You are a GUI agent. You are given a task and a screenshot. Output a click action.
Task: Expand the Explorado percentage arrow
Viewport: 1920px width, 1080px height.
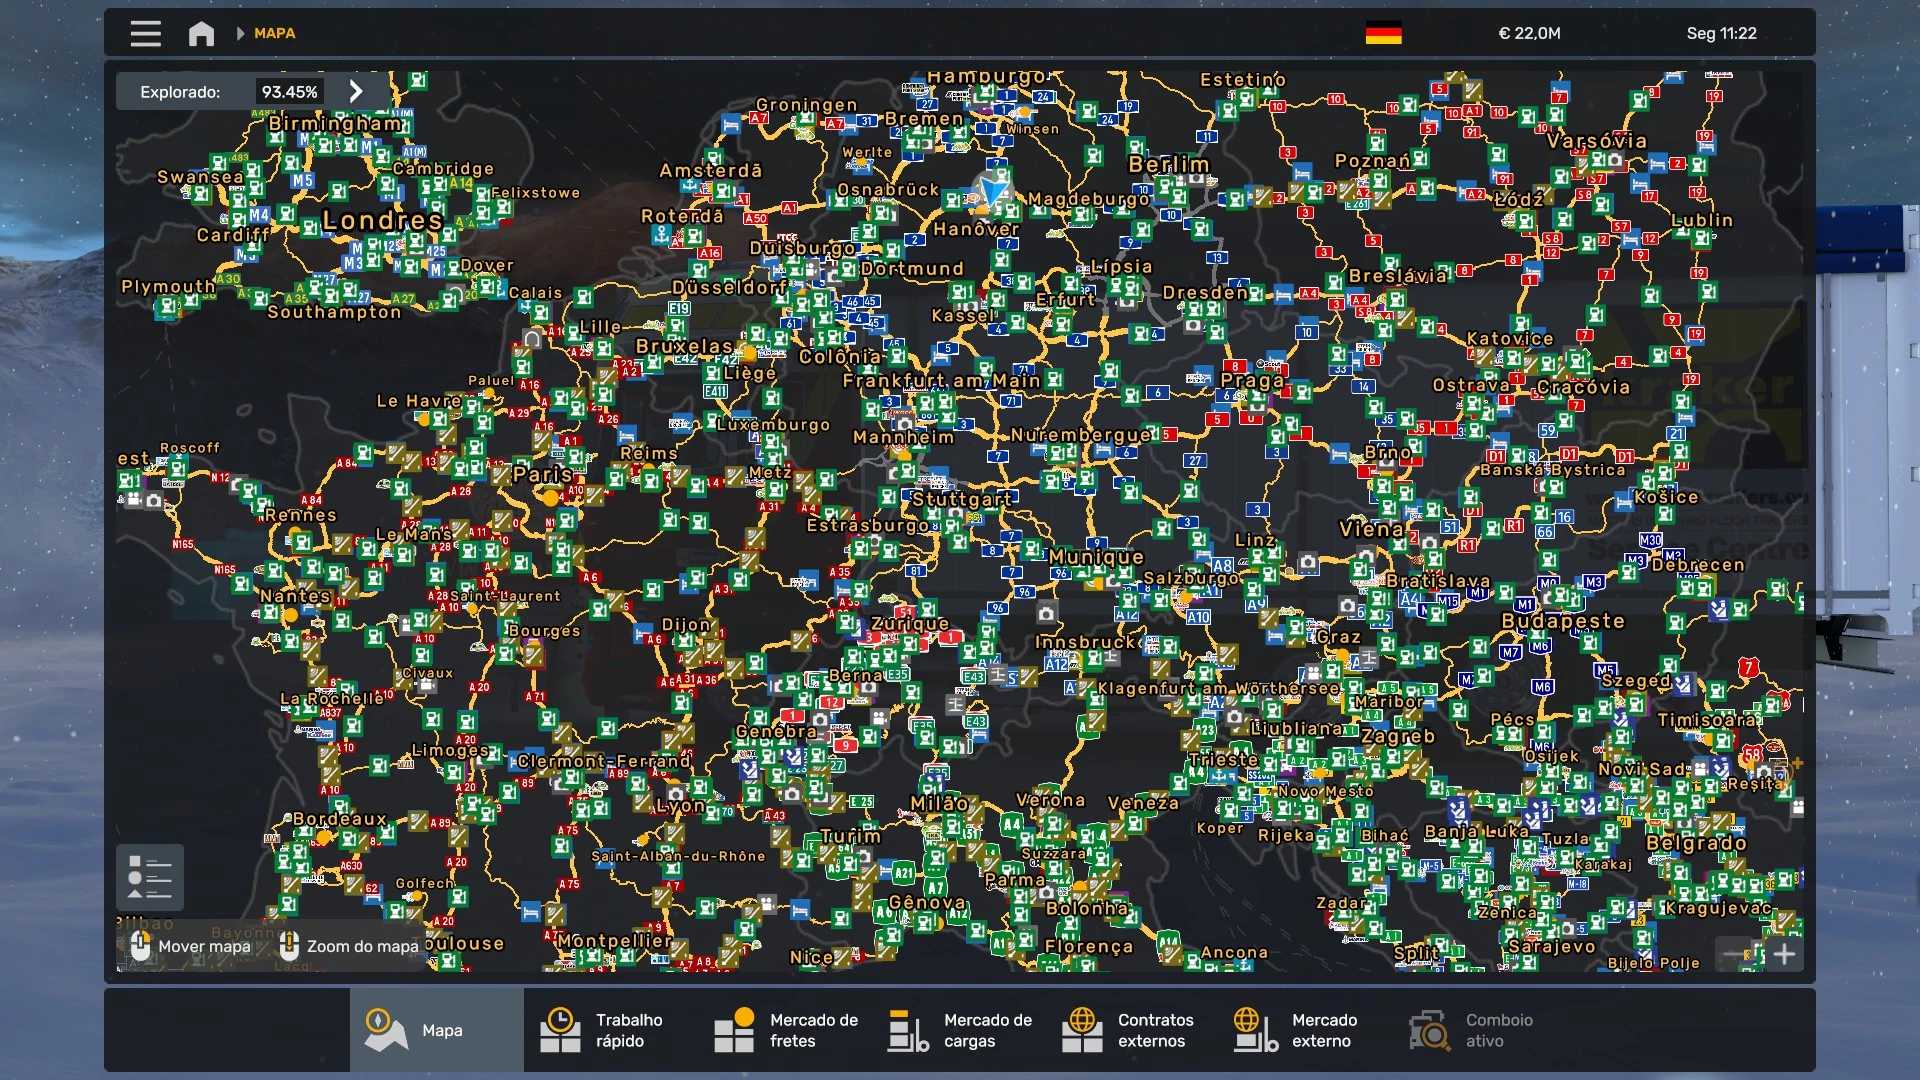click(x=356, y=91)
